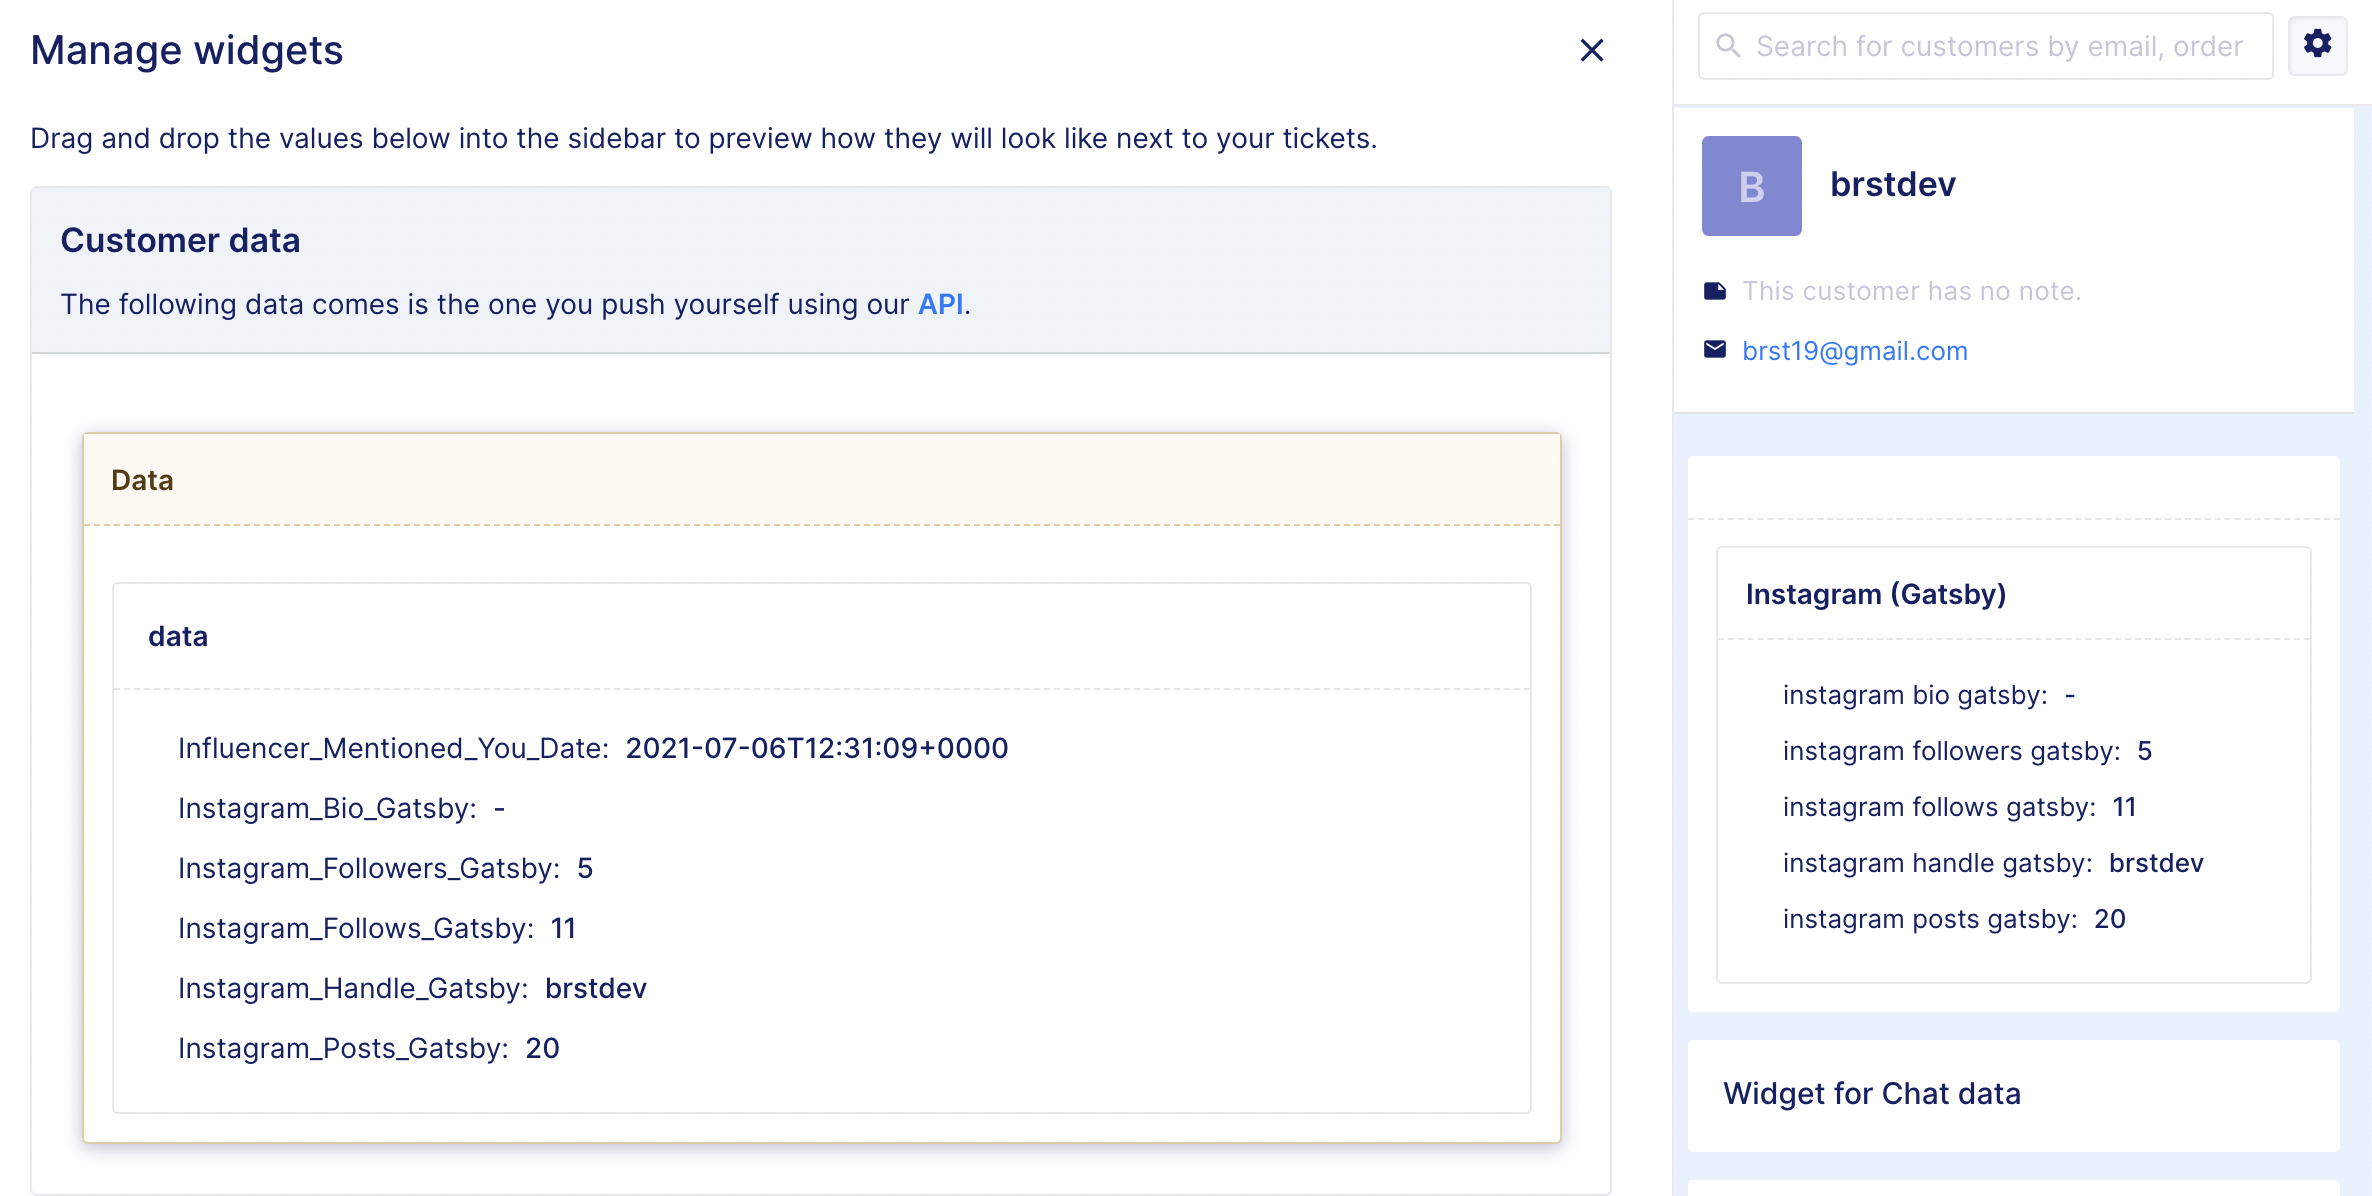Select Instagram_Handle_Gatsby row
Screen dimensions: 2372x1196
[x=412, y=988]
